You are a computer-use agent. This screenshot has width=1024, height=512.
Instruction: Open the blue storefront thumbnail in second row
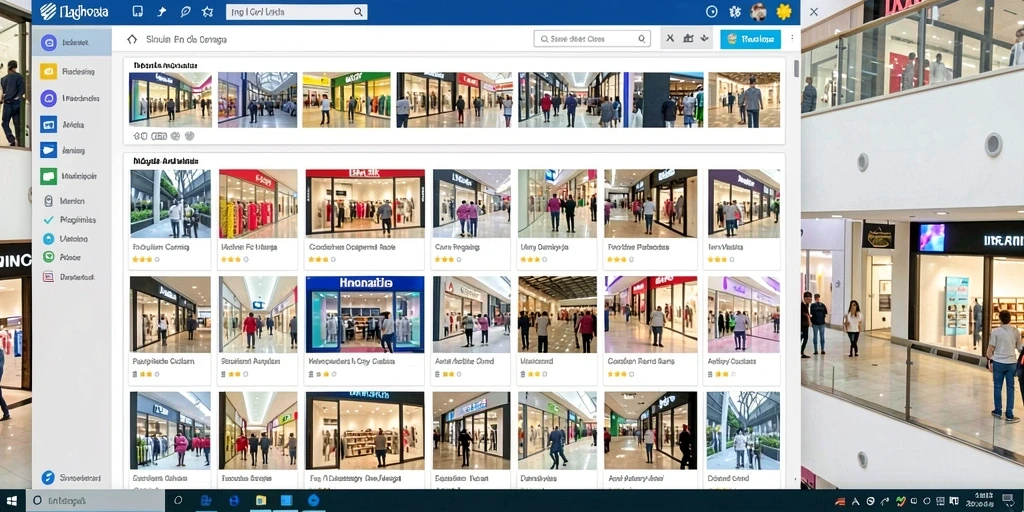click(x=365, y=314)
